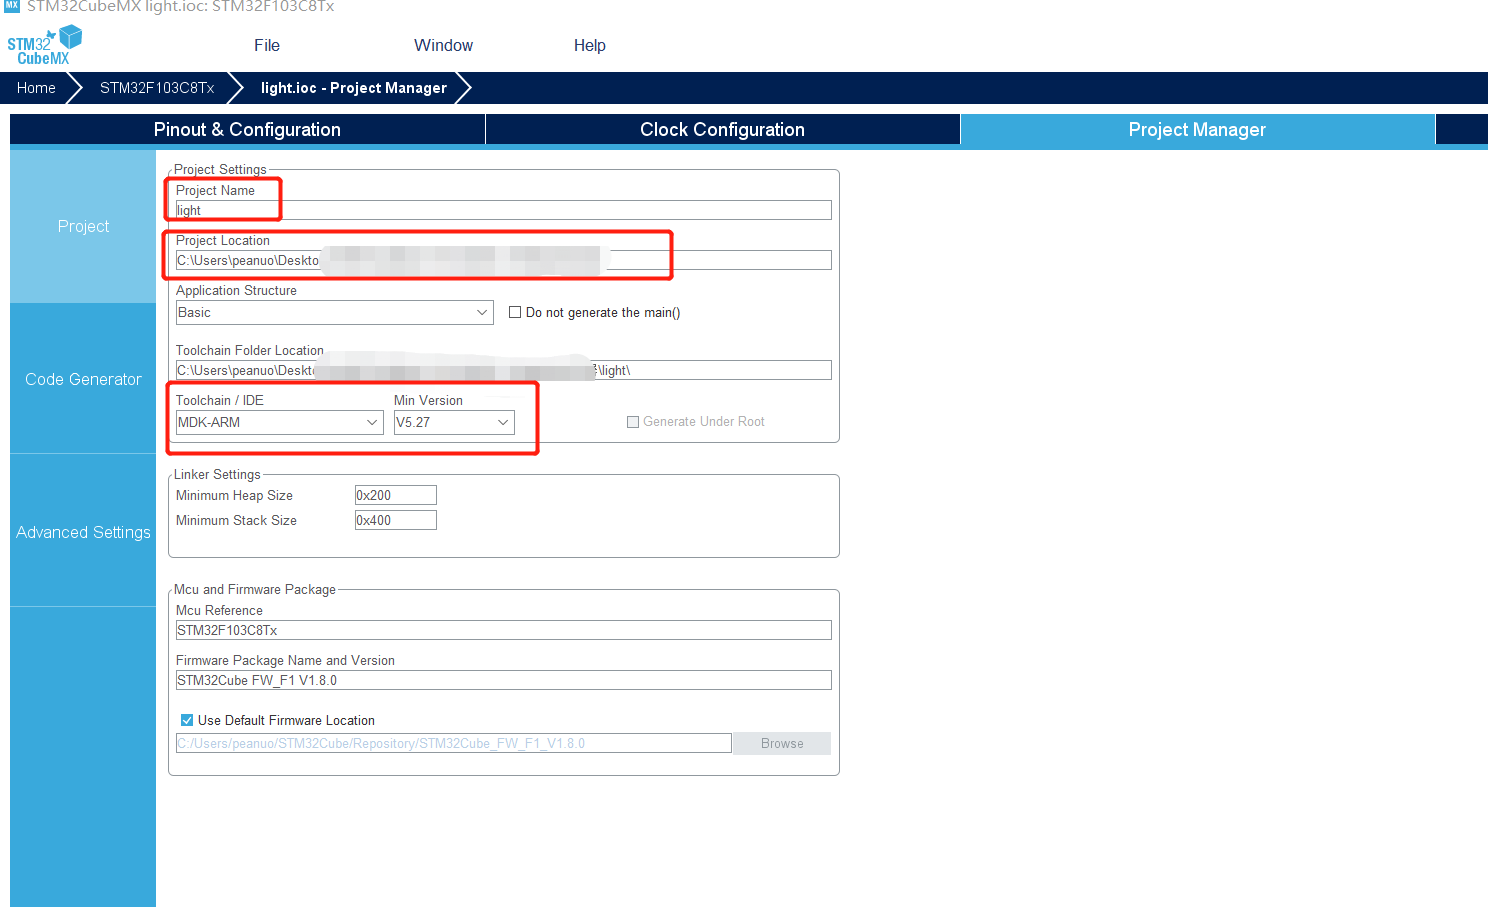Click the Min Version label
This screenshot has width=1488, height=907.
428,400
